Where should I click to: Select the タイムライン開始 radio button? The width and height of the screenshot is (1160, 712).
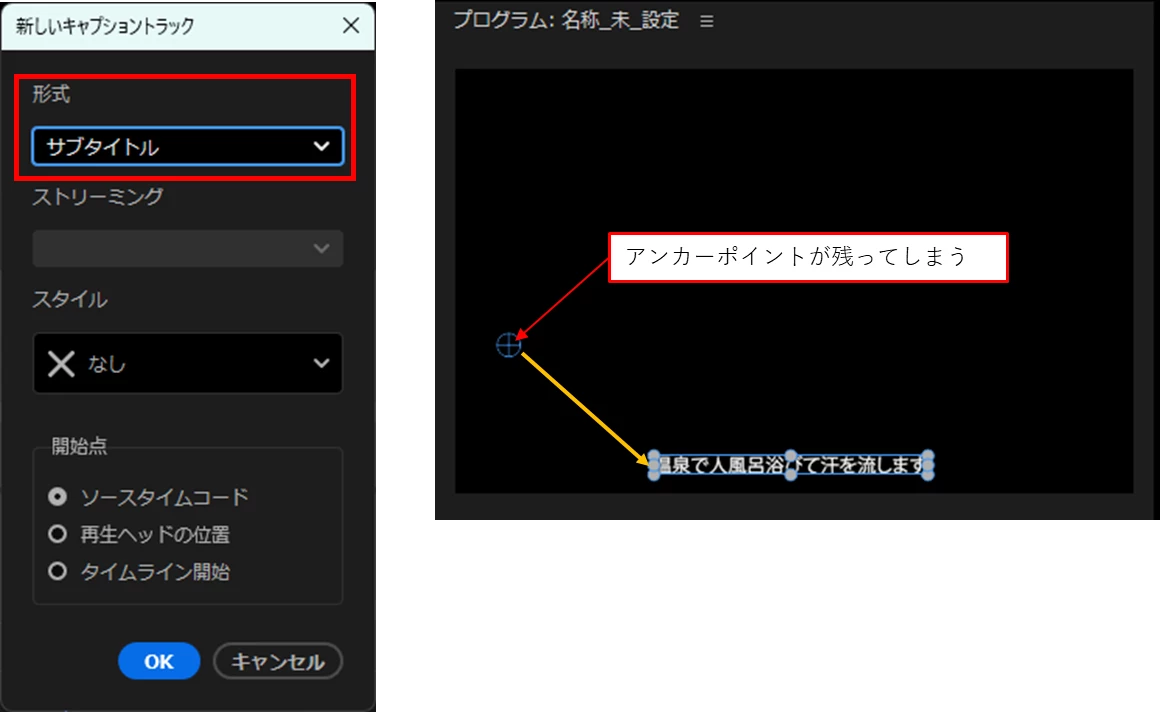[x=58, y=571]
